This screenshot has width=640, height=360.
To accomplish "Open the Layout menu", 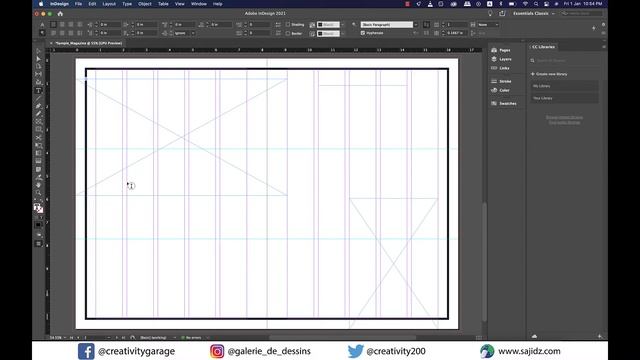I will (109, 4).
